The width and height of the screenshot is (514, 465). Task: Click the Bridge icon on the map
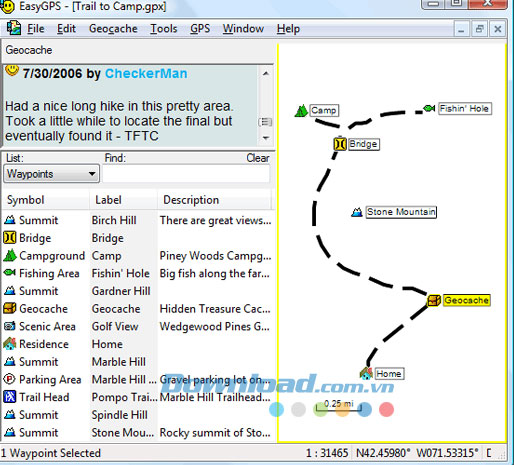340,144
